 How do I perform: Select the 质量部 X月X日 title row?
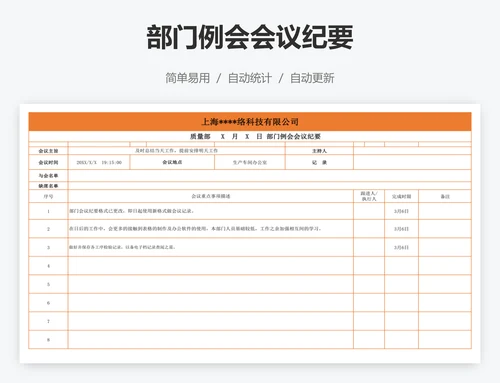pos(250,136)
